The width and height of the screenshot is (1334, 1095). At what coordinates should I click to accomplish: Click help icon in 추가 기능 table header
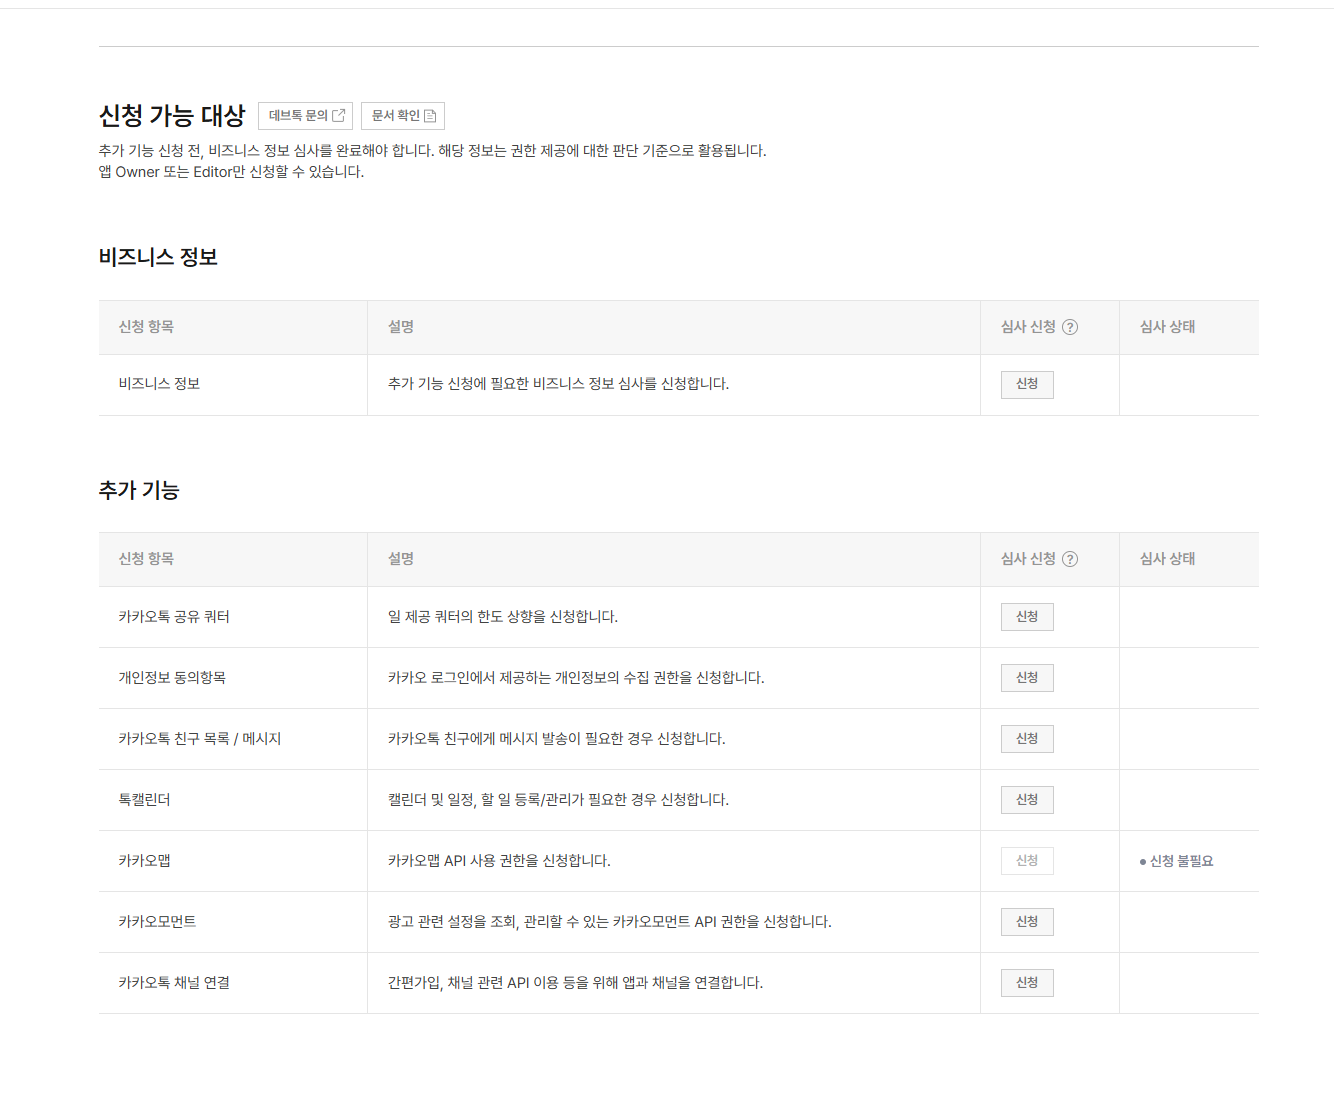pyautogui.click(x=1069, y=559)
